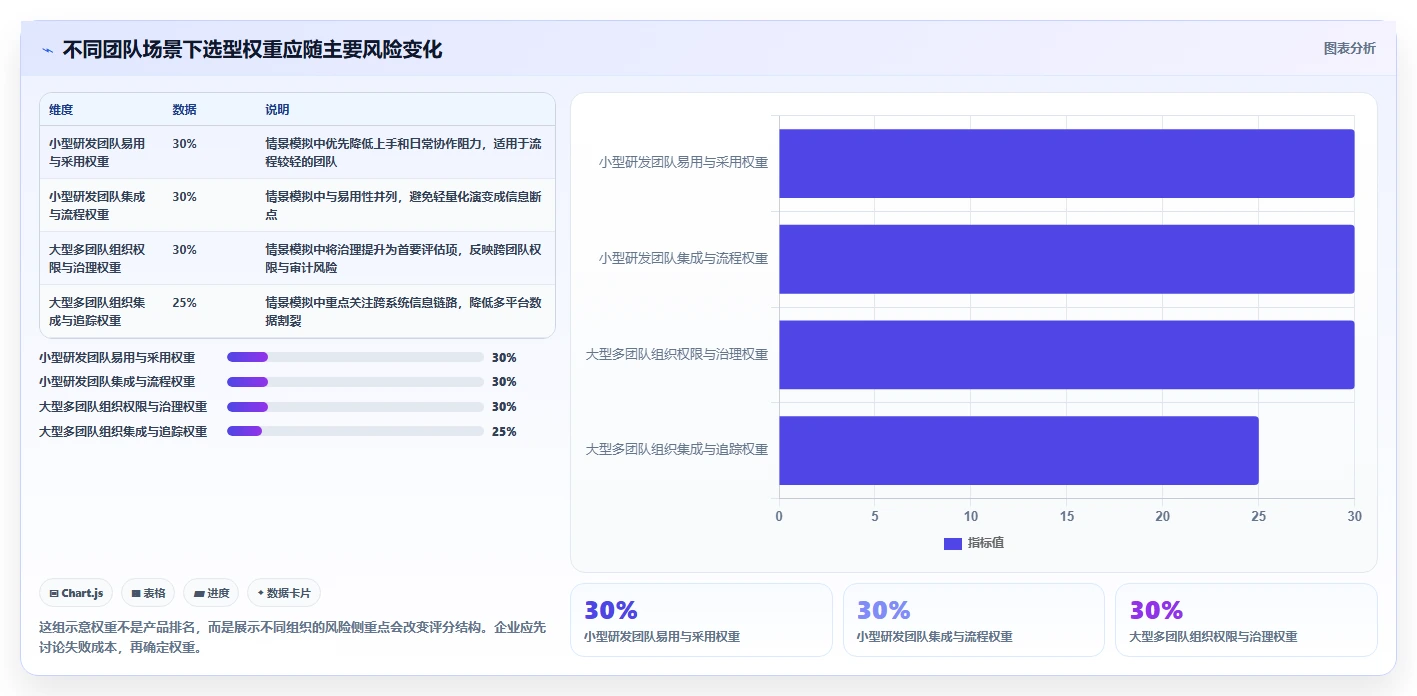Click table cell 大型多团队组织权限与治理权重
This screenshot has width=1417, height=696.
point(97,258)
